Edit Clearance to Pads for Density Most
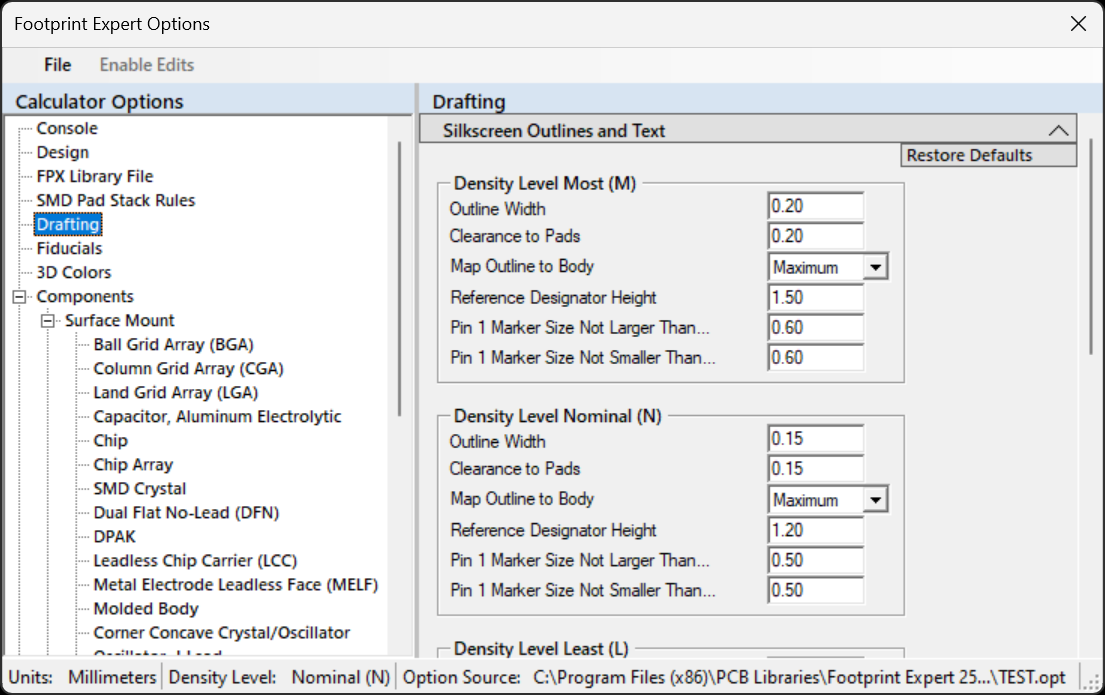 815,235
